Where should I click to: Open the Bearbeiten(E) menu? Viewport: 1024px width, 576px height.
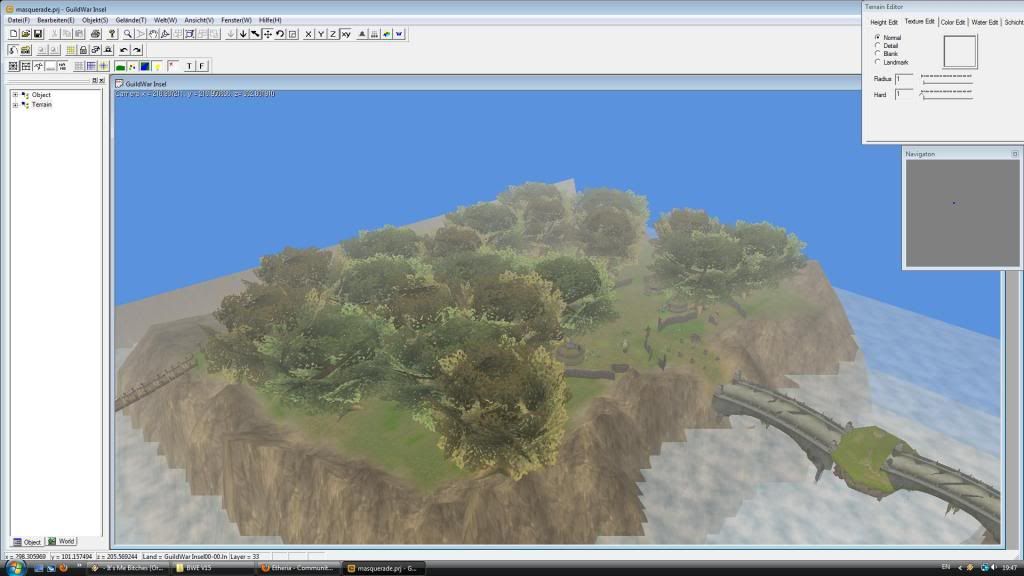coord(56,20)
